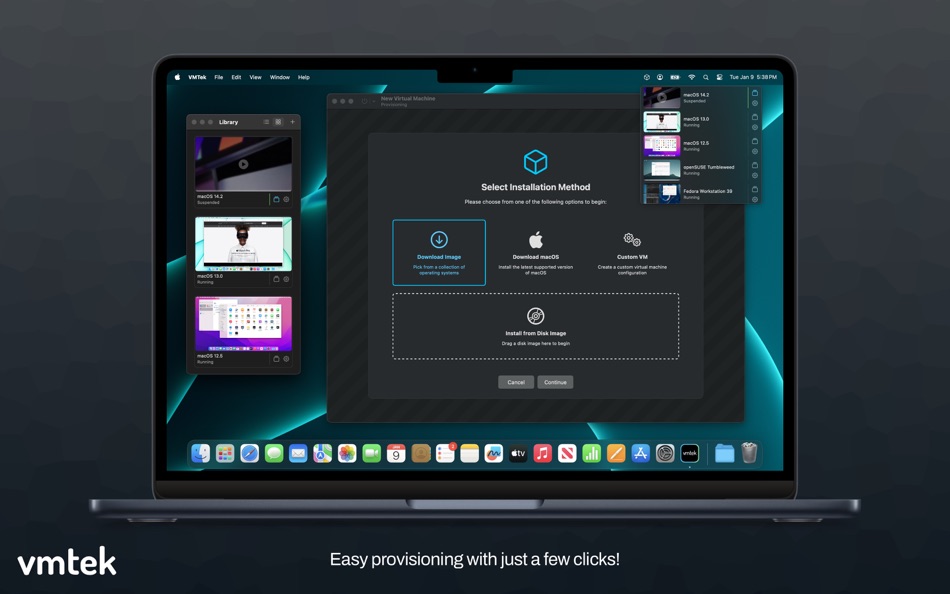
Task: Open Mail from the Dock
Action: coord(298,453)
